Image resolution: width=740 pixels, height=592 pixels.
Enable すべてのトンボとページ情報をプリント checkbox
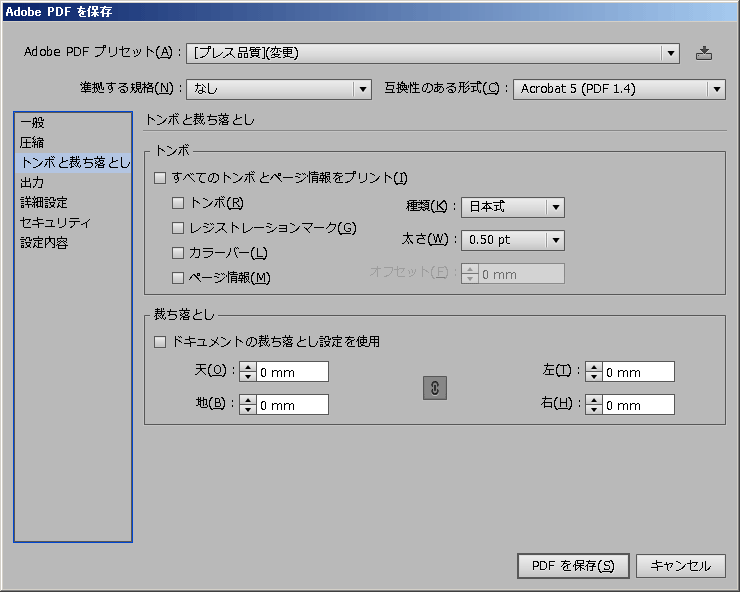tap(160, 179)
